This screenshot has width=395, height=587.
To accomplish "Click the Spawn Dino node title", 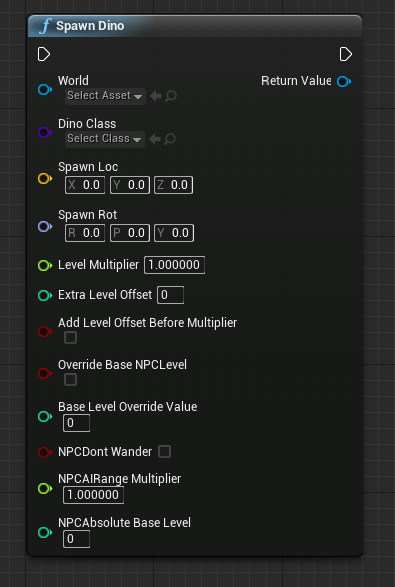I will pos(90,26).
